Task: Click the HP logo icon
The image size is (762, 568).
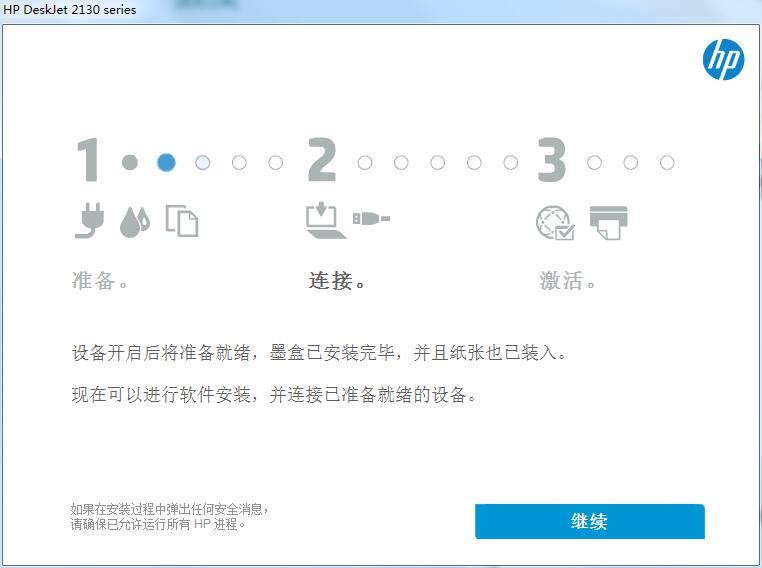Action: click(x=723, y=59)
